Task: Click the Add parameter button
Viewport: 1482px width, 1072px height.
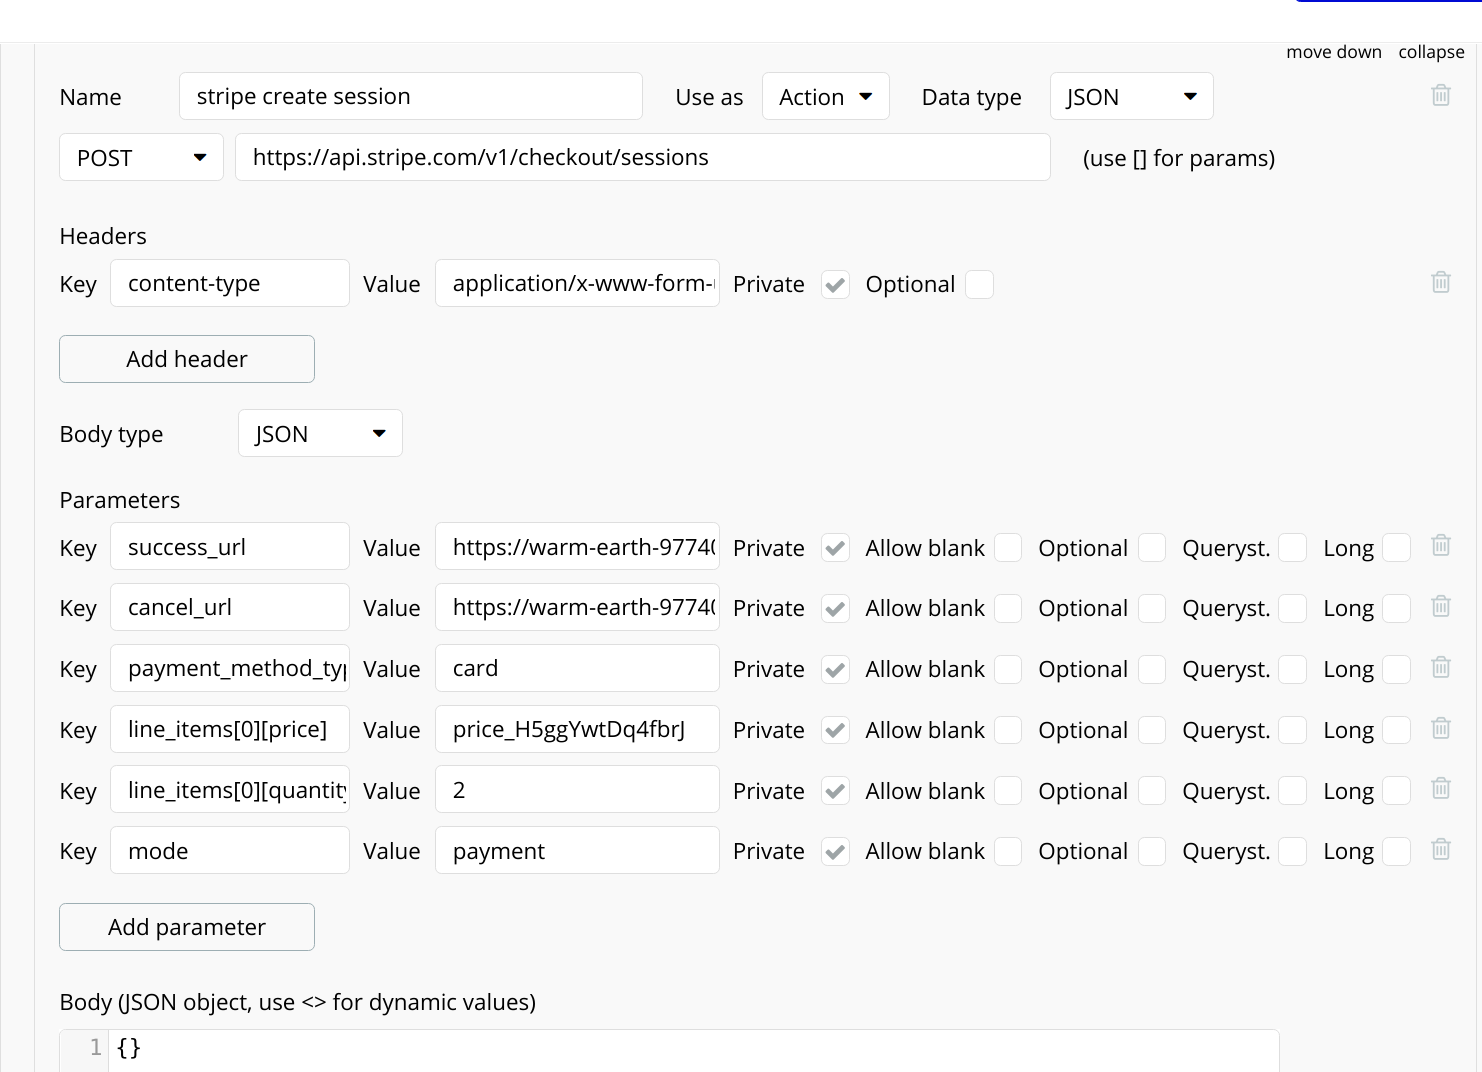Action: [x=187, y=927]
